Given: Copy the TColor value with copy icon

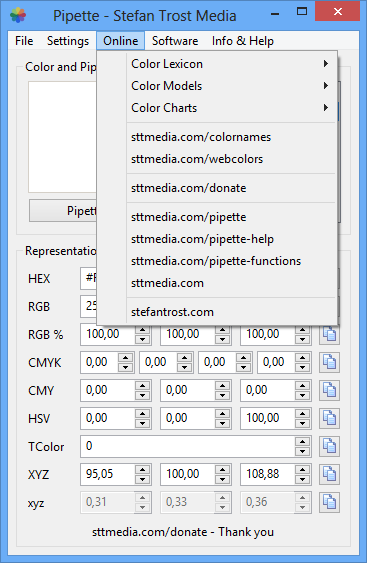Looking at the screenshot, I should tap(329, 446).
